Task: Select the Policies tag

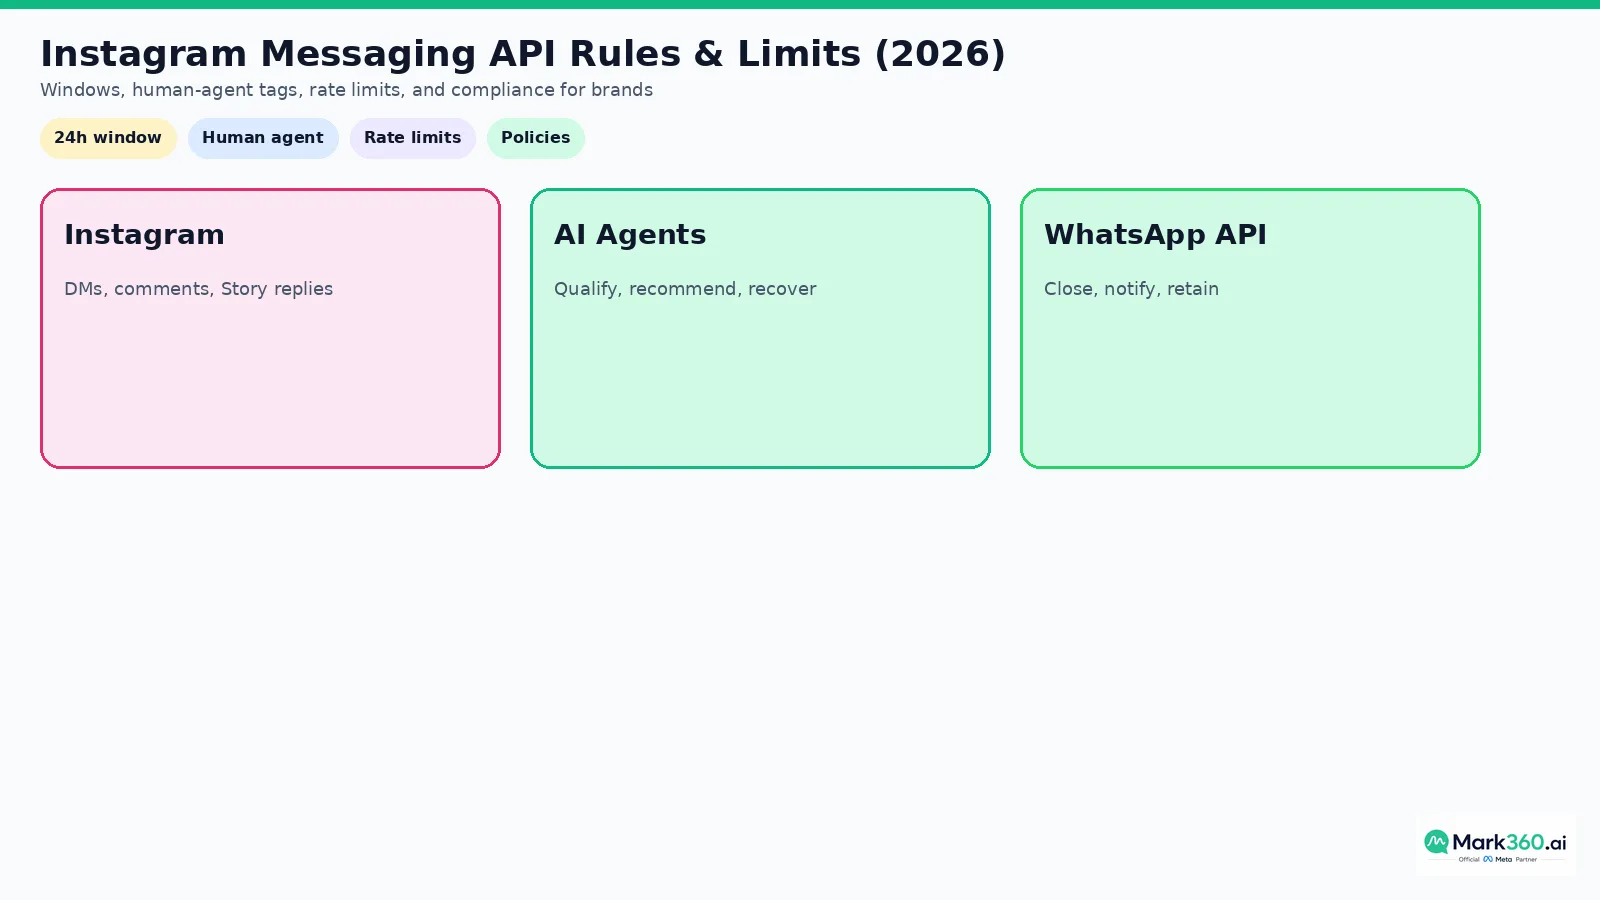Action: [x=536, y=138]
